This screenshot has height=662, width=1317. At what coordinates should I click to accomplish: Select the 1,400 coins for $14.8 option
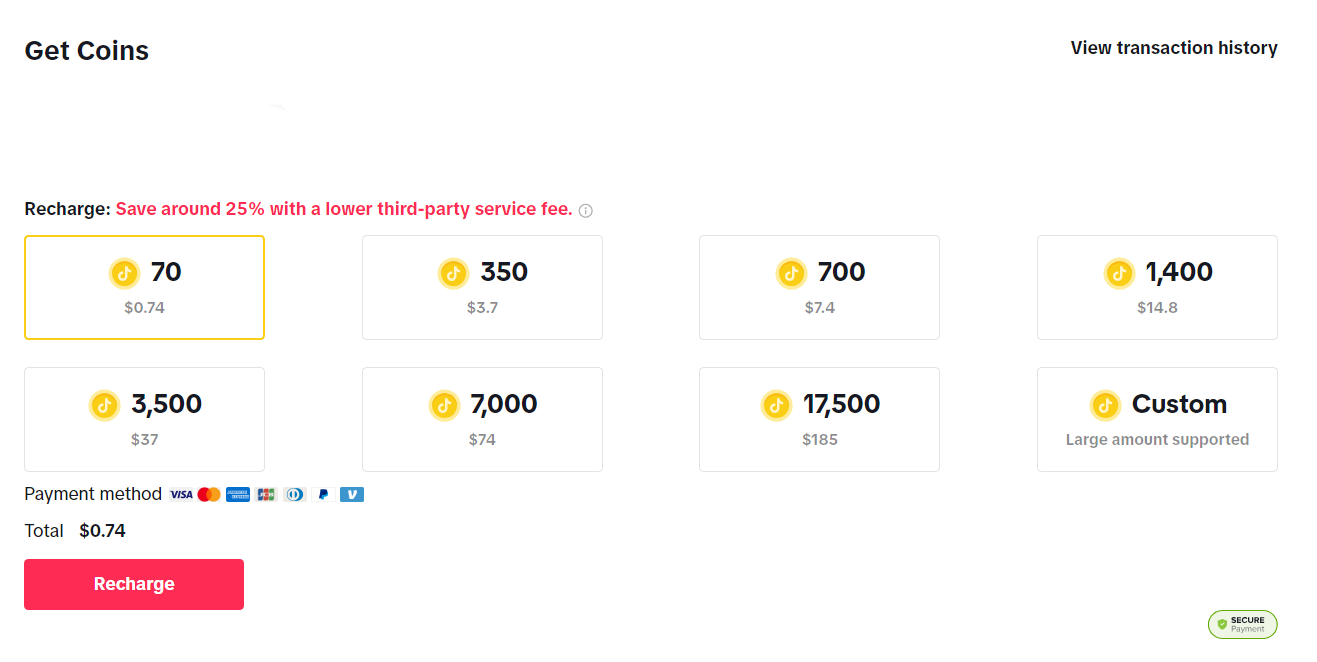click(1157, 287)
